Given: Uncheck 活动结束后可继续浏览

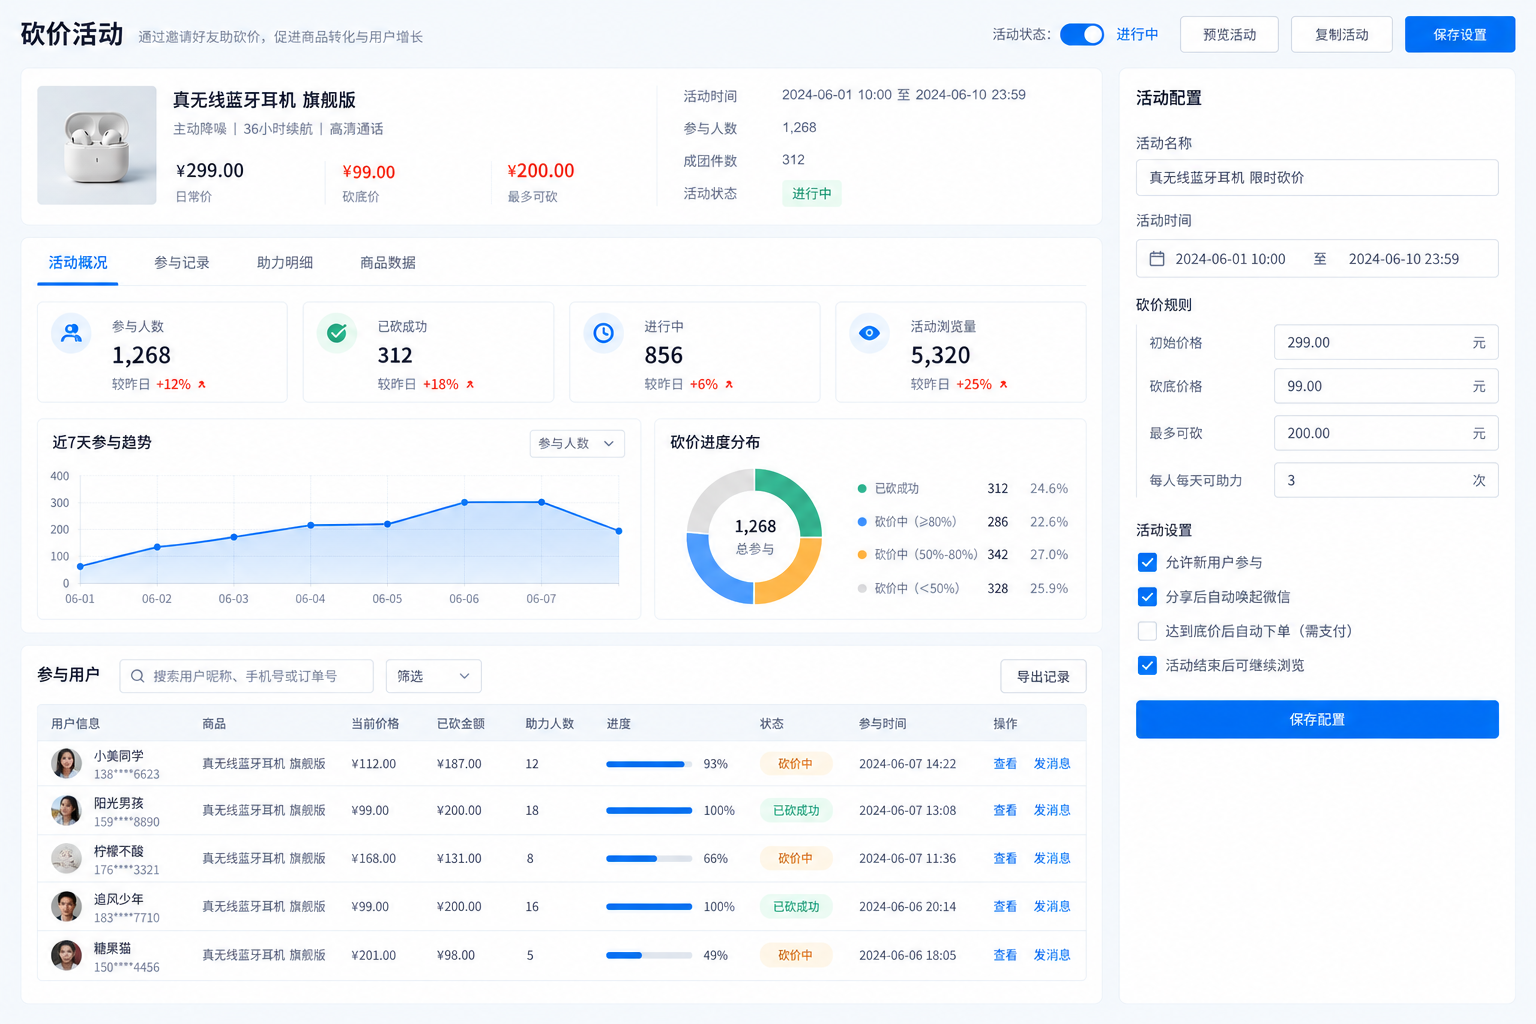Looking at the screenshot, I should (1147, 665).
